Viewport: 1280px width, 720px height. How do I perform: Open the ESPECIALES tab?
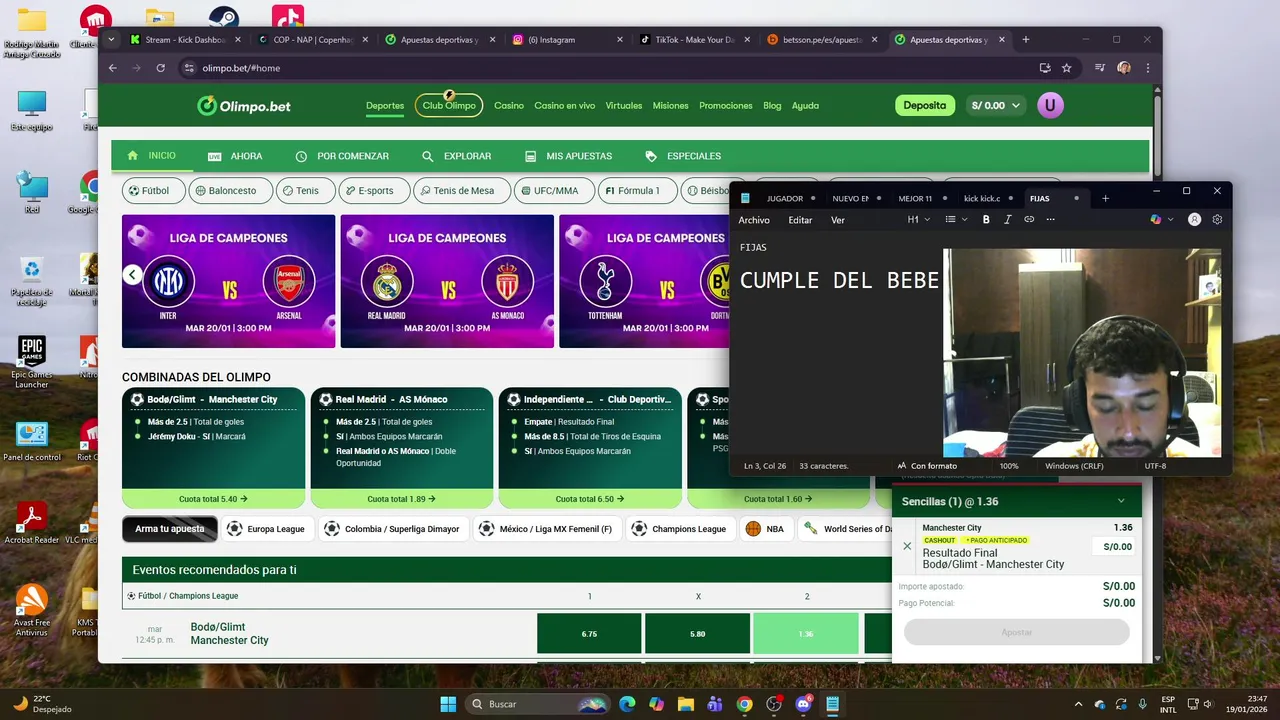[683, 156]
